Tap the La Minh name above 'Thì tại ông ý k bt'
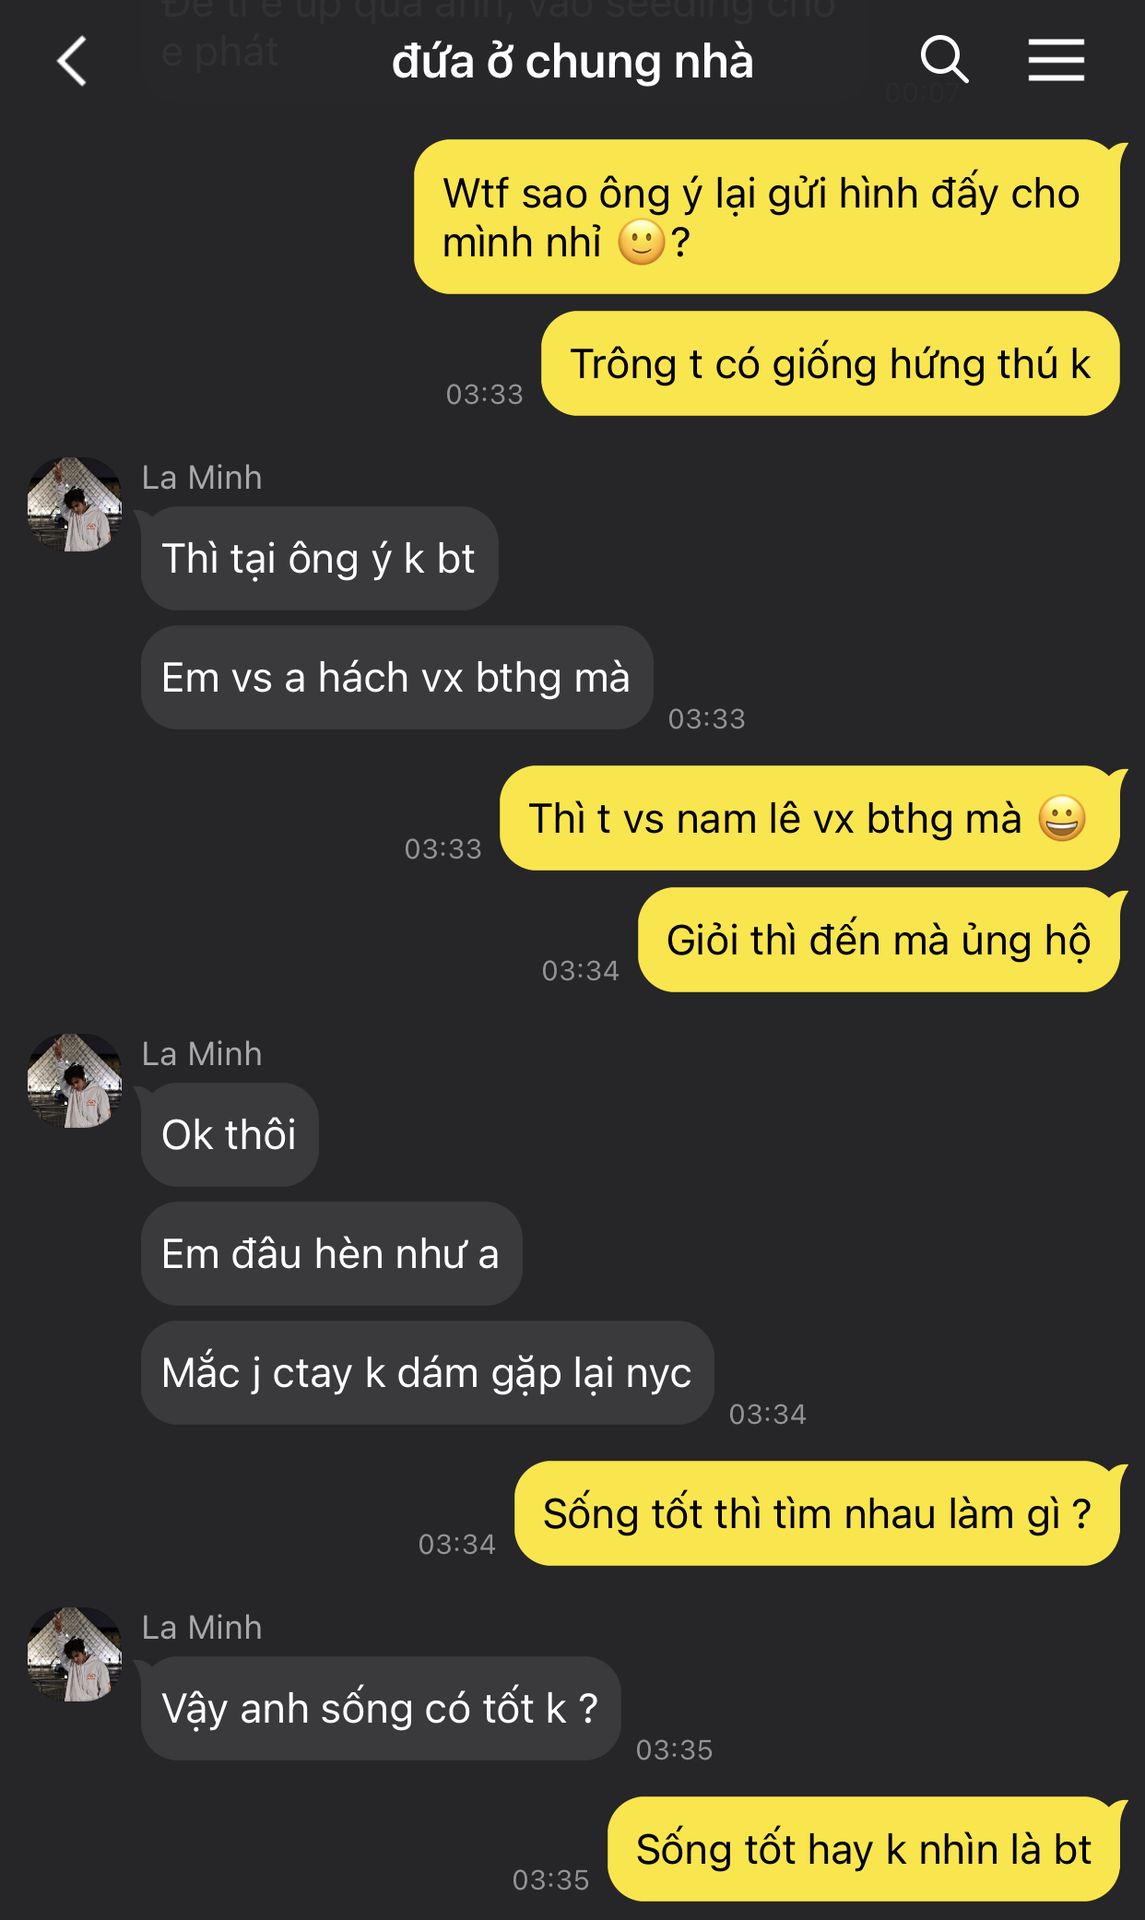 click(202, 477)
